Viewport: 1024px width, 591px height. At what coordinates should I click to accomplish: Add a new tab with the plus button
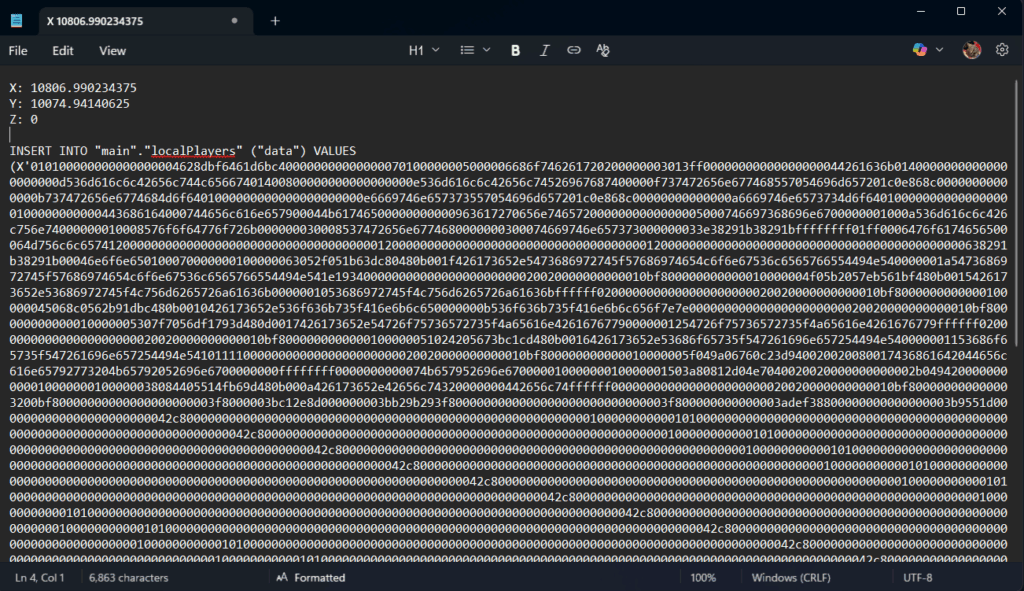[x=275, y=20]
